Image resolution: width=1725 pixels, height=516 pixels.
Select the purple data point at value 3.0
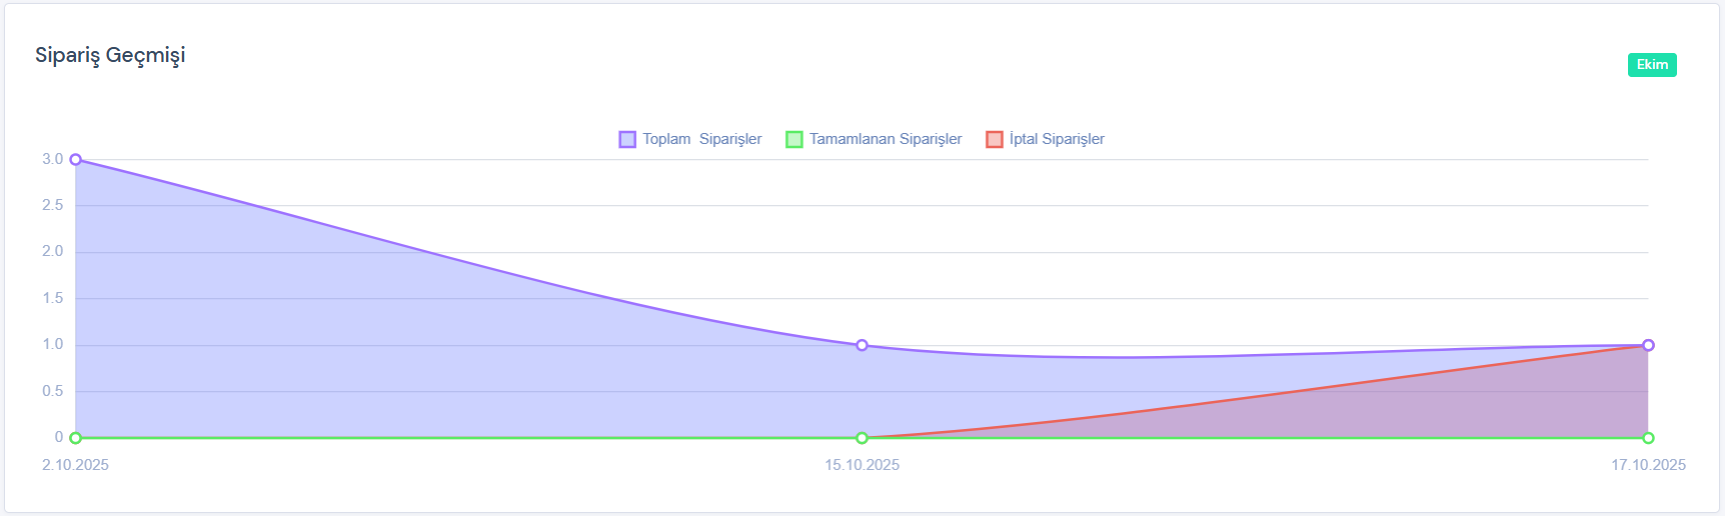tap(76, 160)
